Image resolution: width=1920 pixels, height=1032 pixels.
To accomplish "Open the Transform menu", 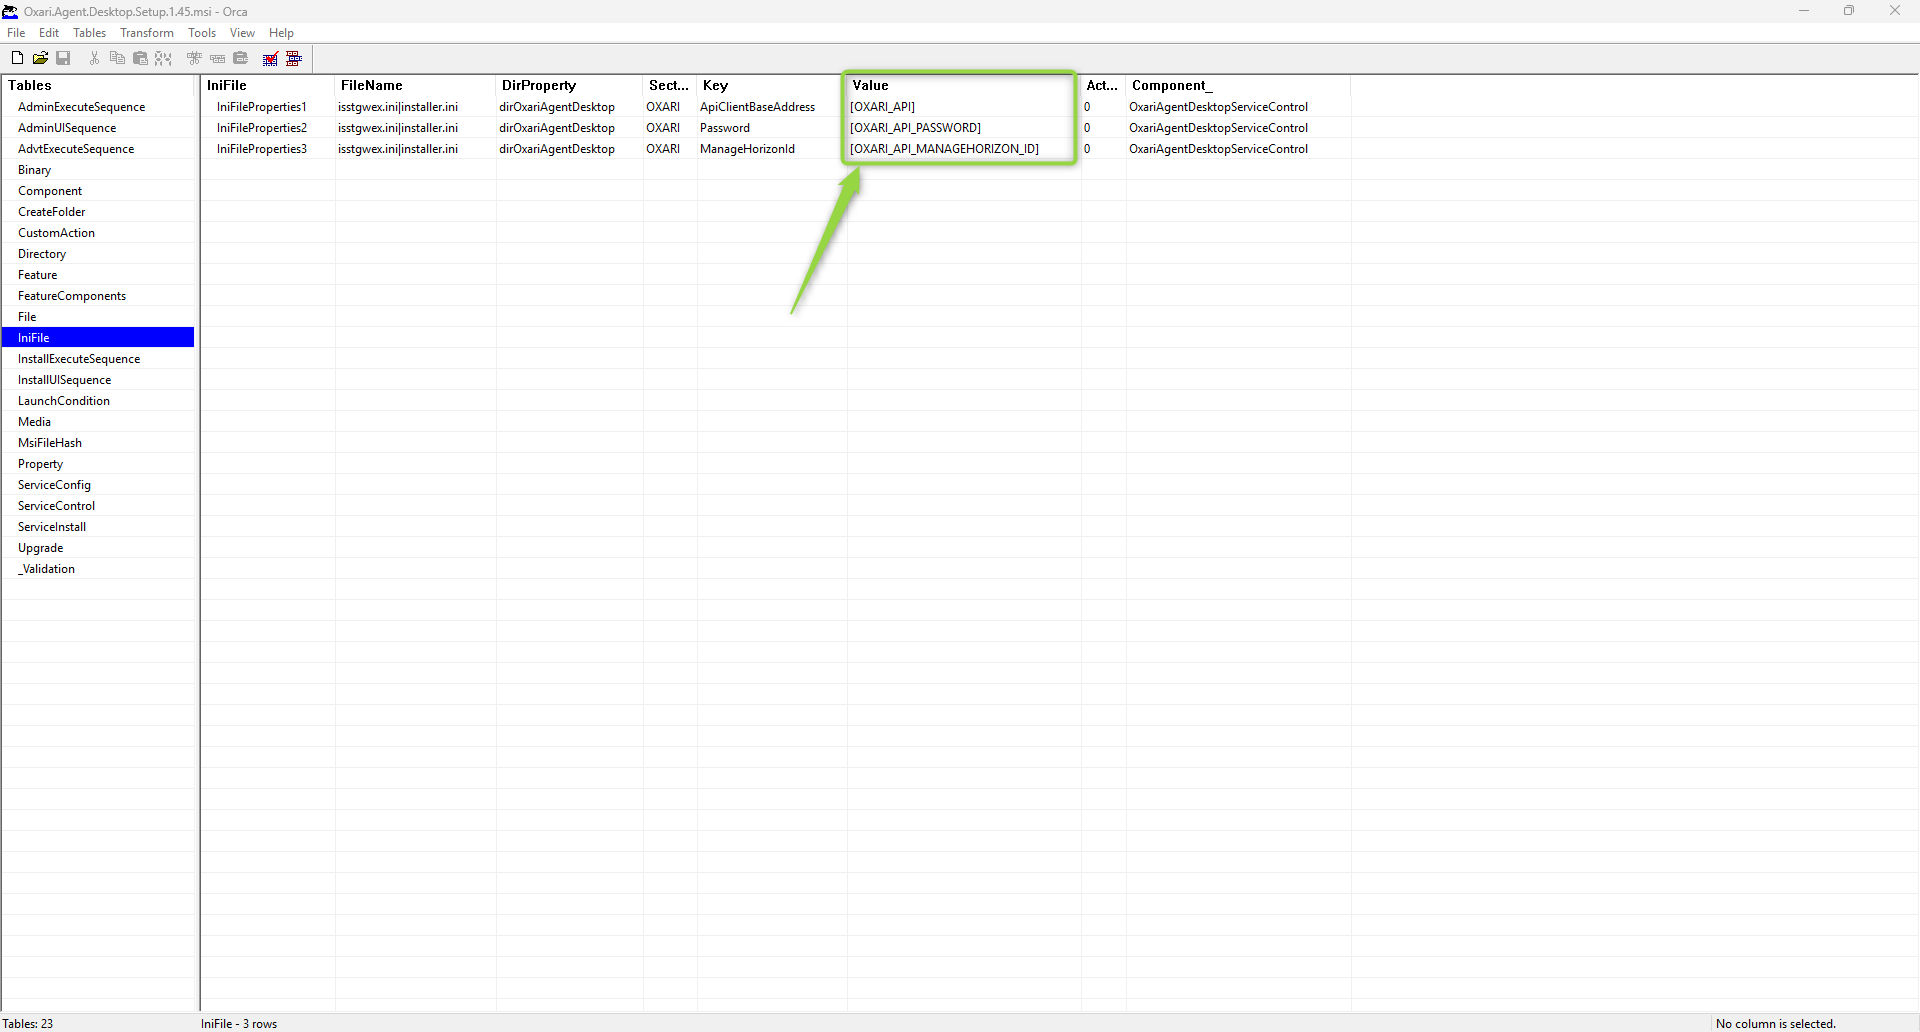I will (147, 33).
